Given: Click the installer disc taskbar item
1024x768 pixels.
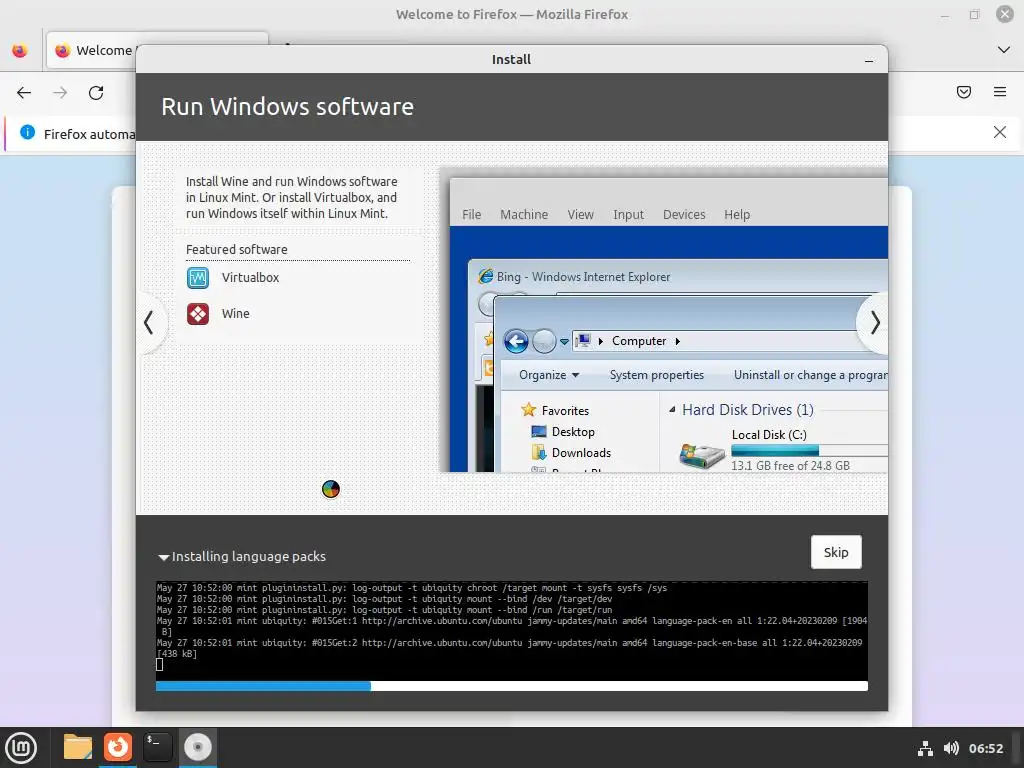Looking at the screenshot, I should [x=198, y=747].
